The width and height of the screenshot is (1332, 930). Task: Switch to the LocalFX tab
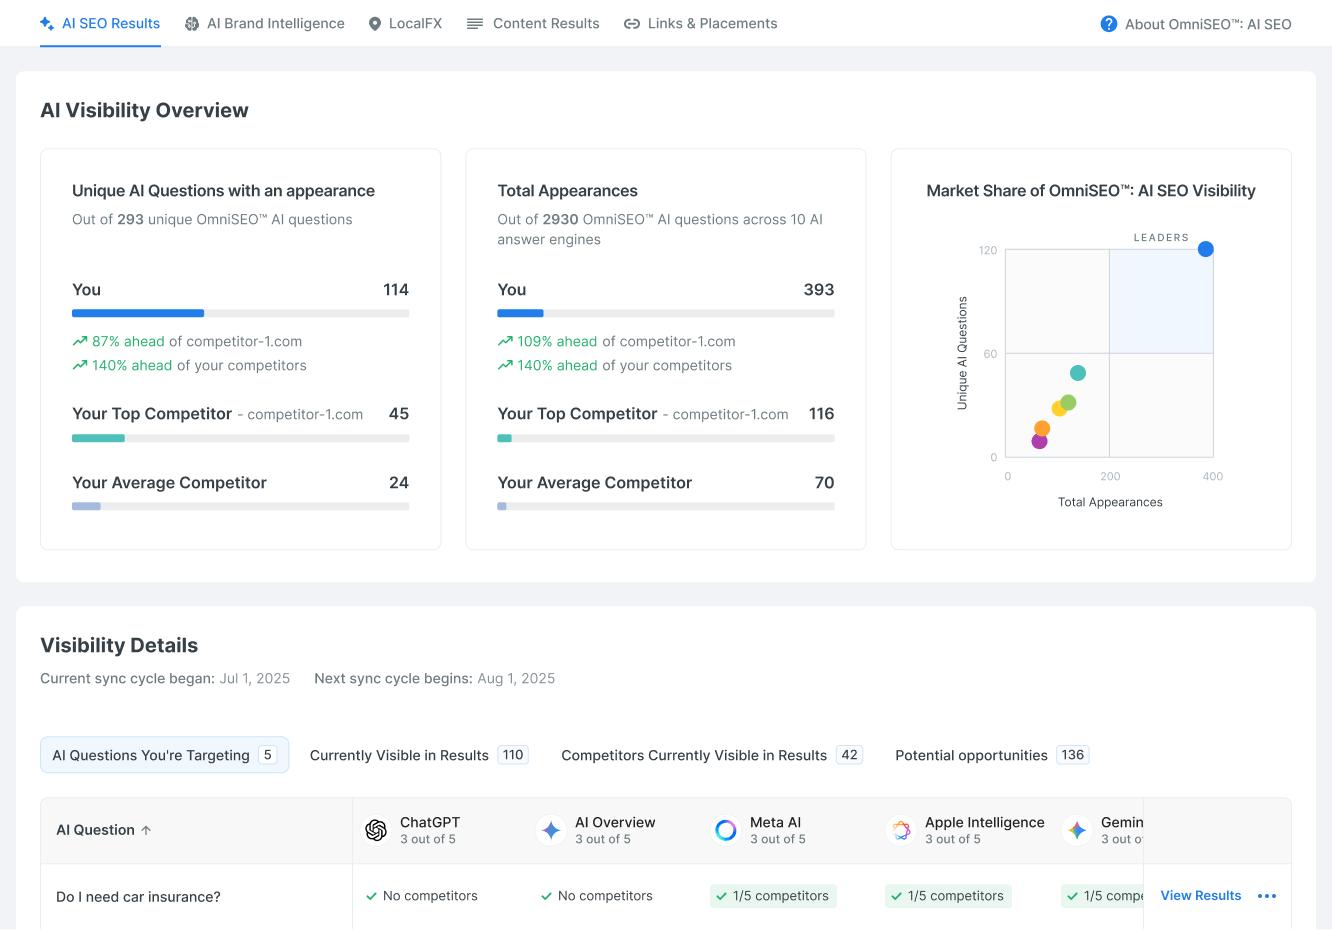[x=405, y=23]
